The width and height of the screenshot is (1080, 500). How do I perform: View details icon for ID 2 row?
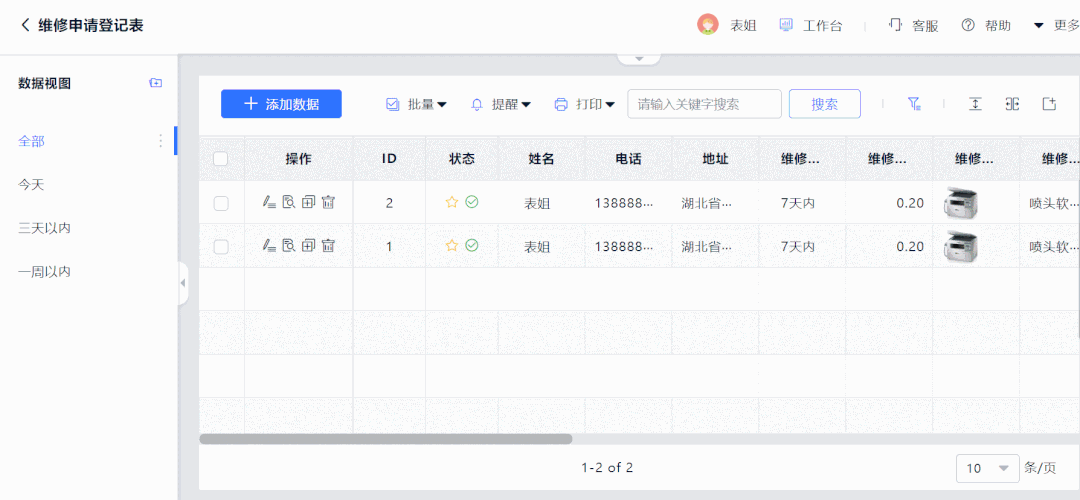pos(288,202)
